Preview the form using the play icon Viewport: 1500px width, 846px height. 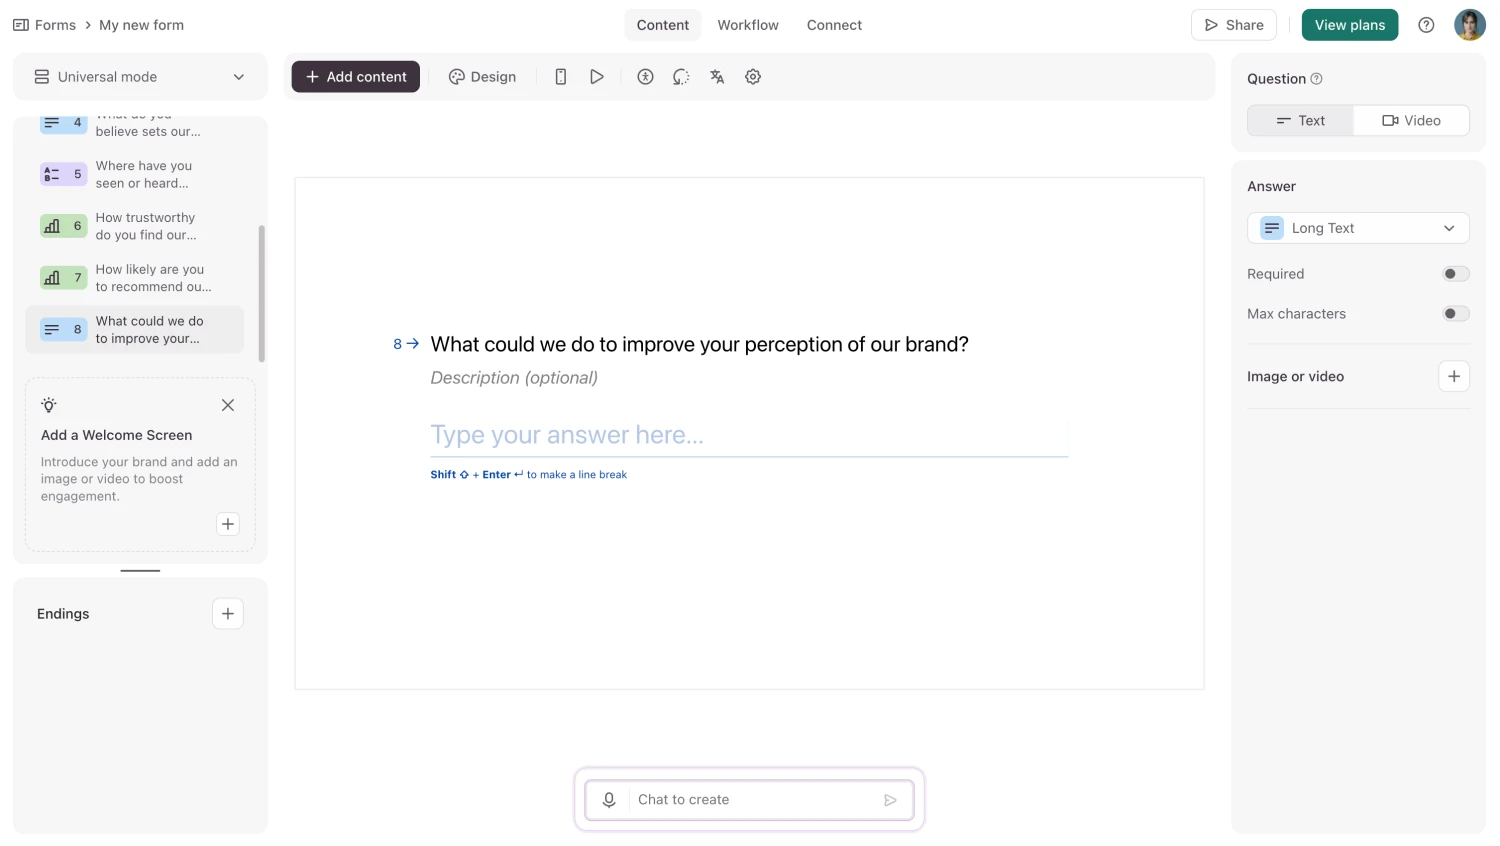point(597,76)
